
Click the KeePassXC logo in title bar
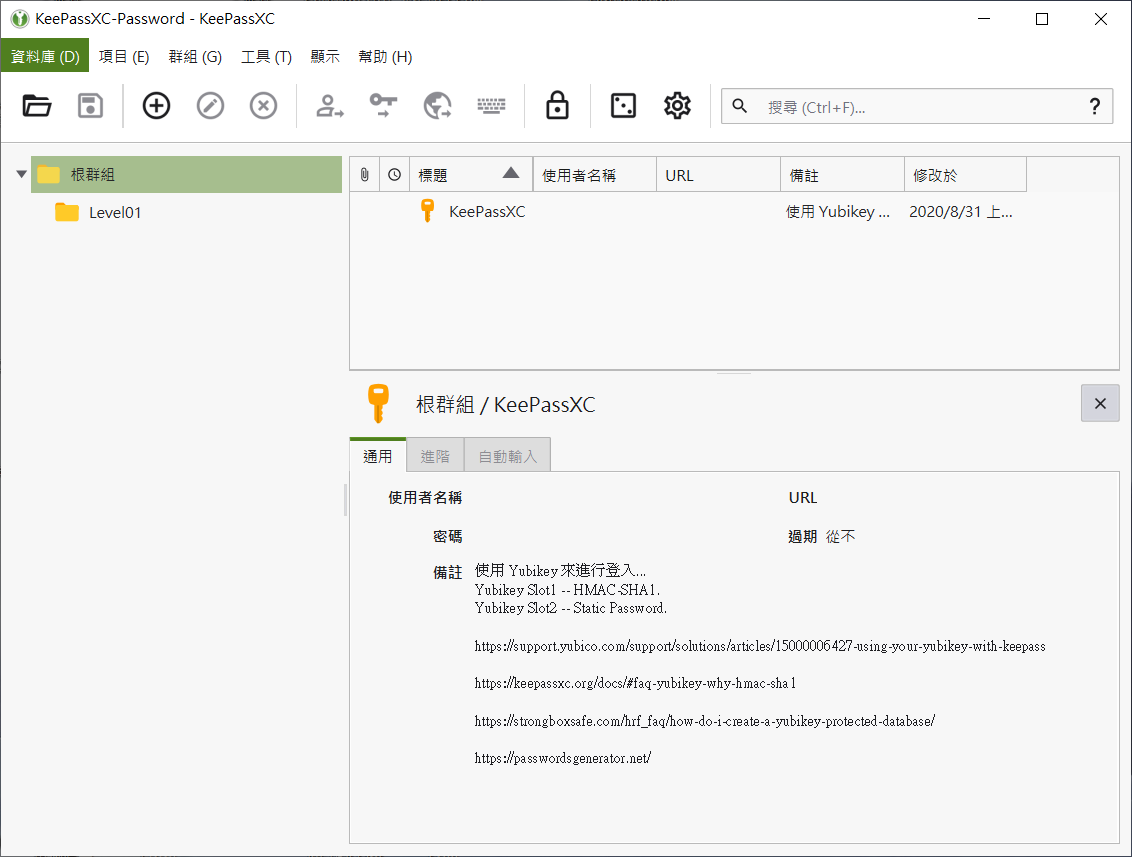19,19
